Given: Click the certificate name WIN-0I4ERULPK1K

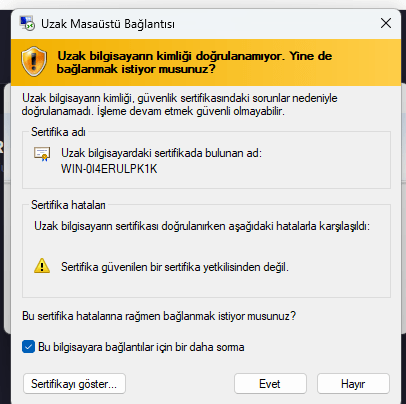Looking at the screenshot, I should [x=109, y=169].
